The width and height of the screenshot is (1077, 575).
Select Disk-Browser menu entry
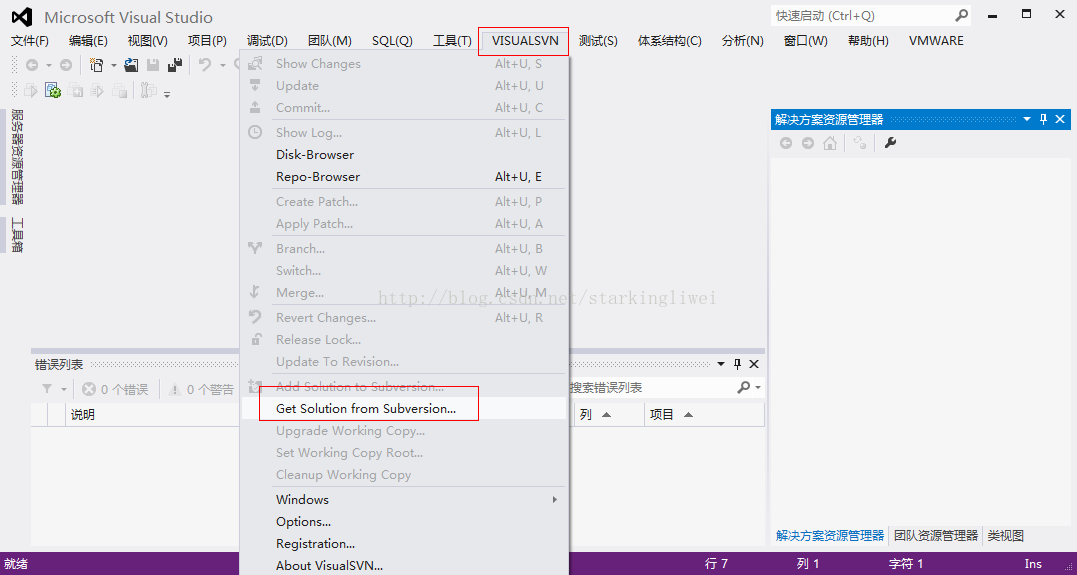click(404, 155)
